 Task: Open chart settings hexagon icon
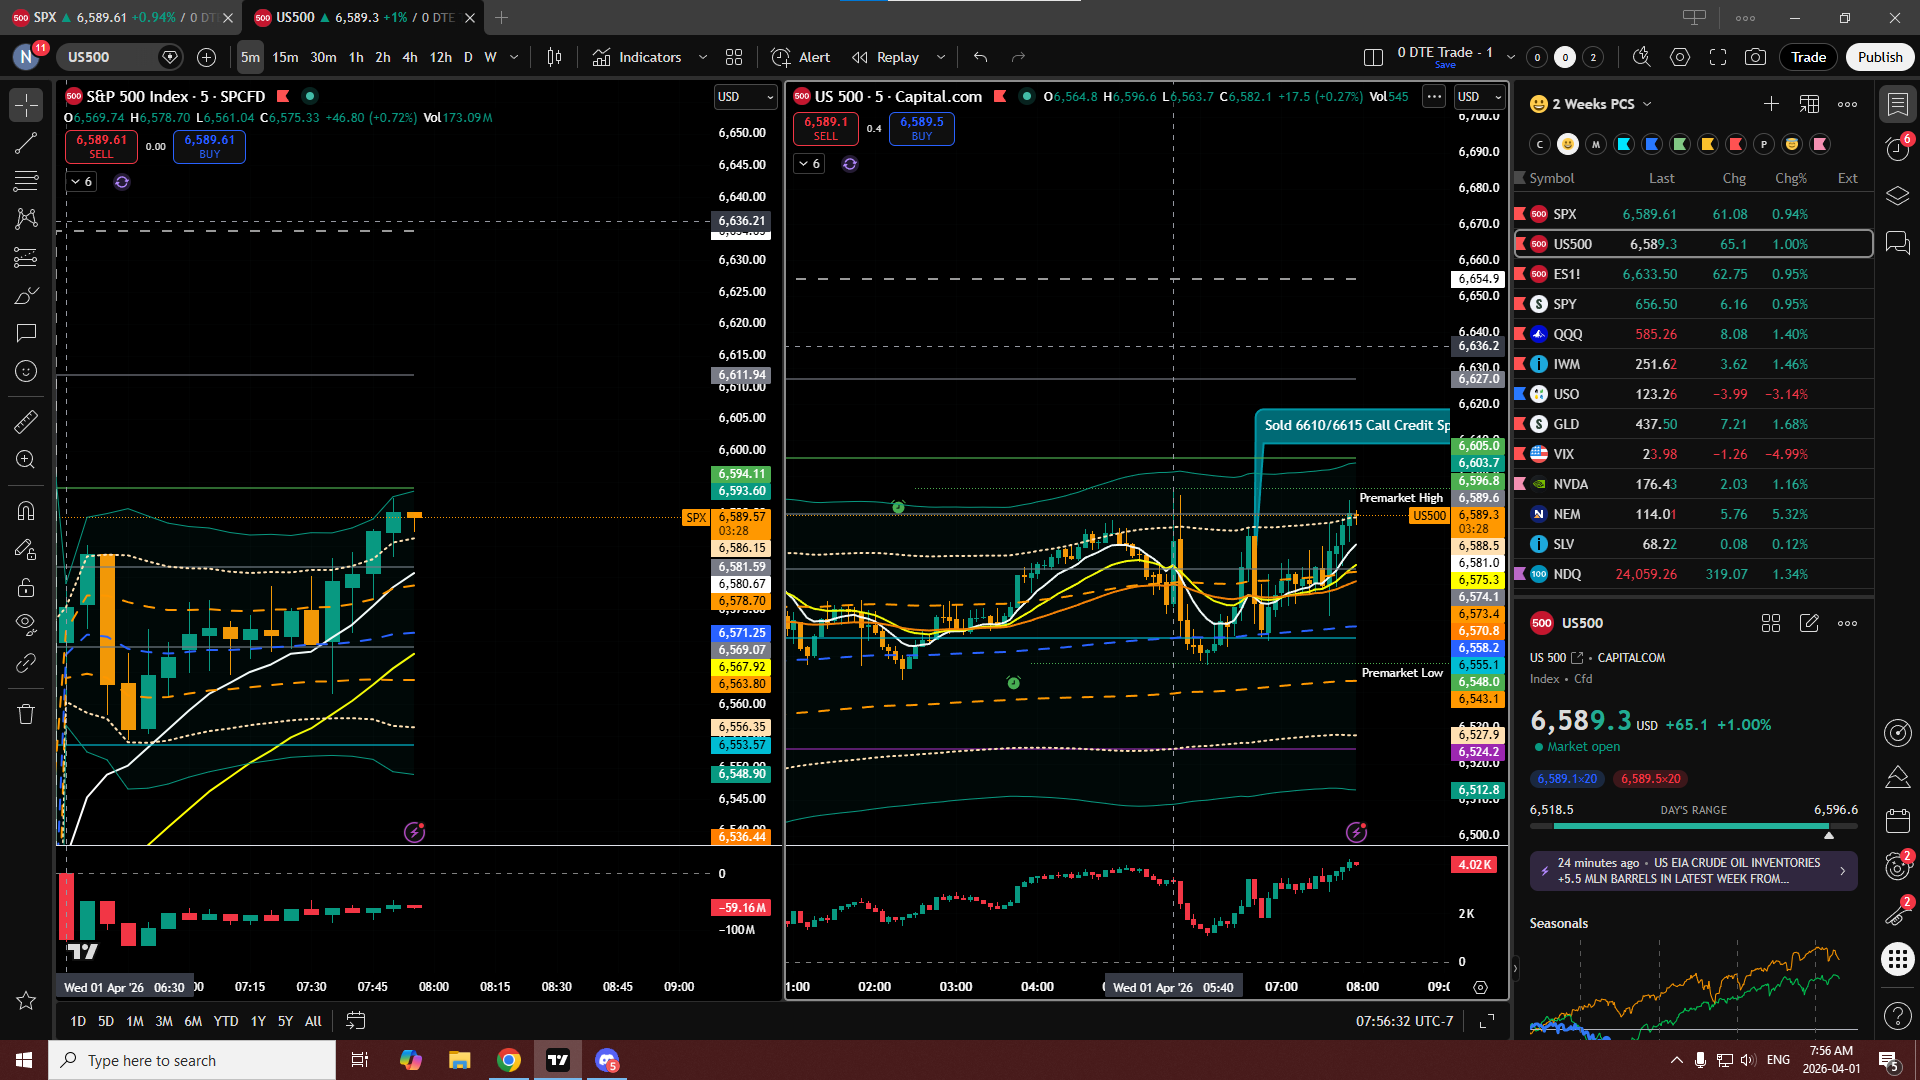(x=1680, y=57)
